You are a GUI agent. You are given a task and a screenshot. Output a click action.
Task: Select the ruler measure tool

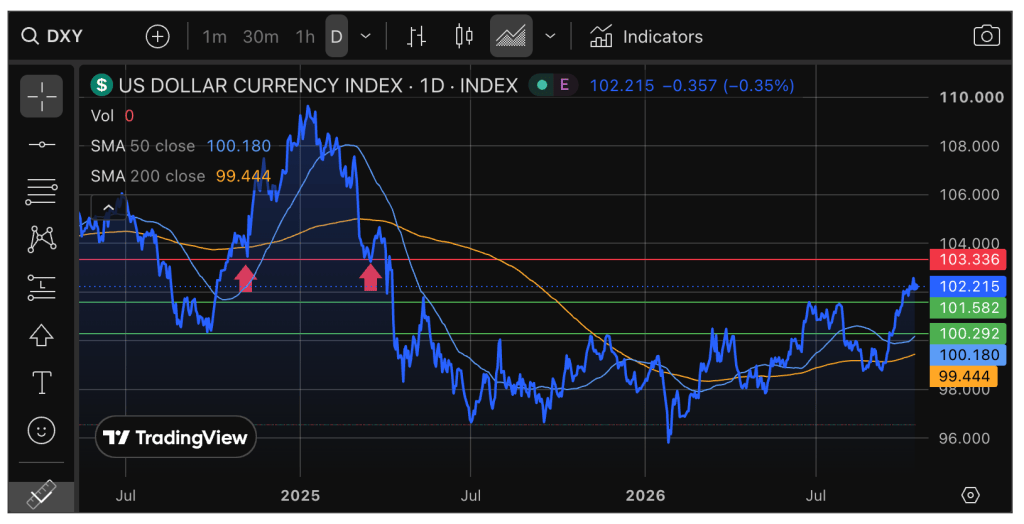tap(40, 495)
